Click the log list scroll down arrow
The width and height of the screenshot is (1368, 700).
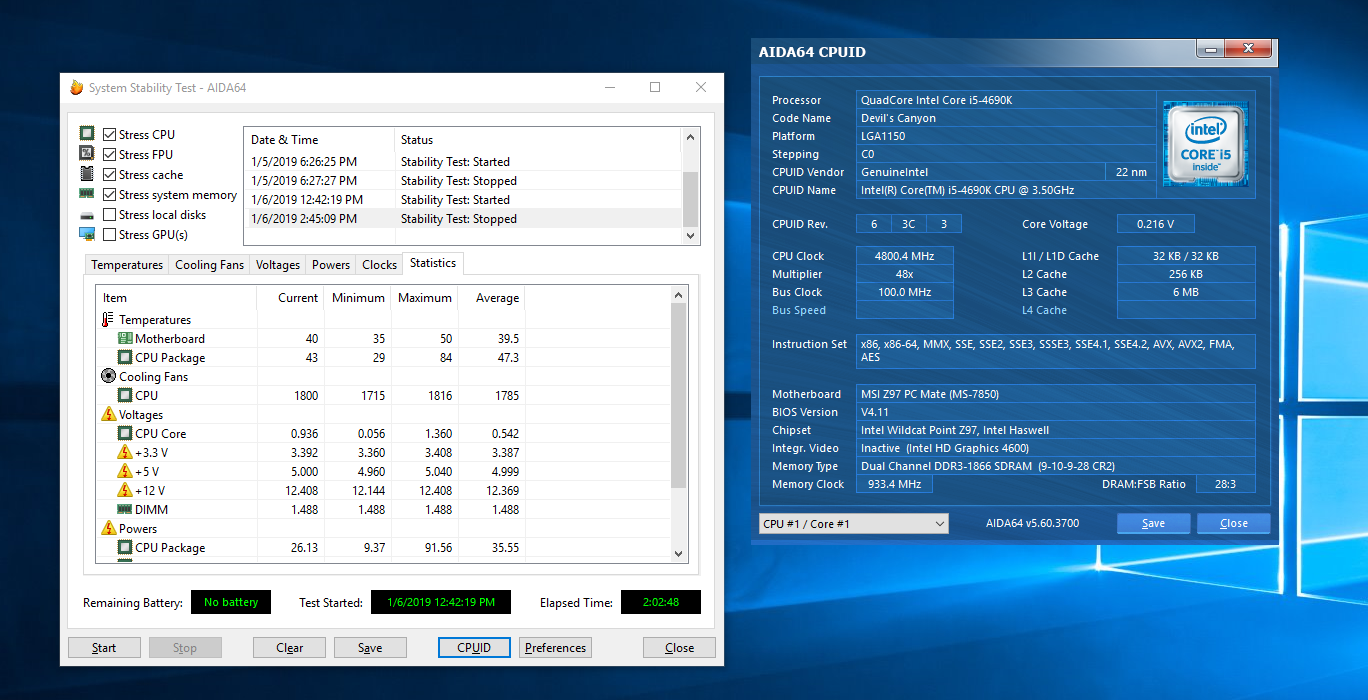click(690, 236)
